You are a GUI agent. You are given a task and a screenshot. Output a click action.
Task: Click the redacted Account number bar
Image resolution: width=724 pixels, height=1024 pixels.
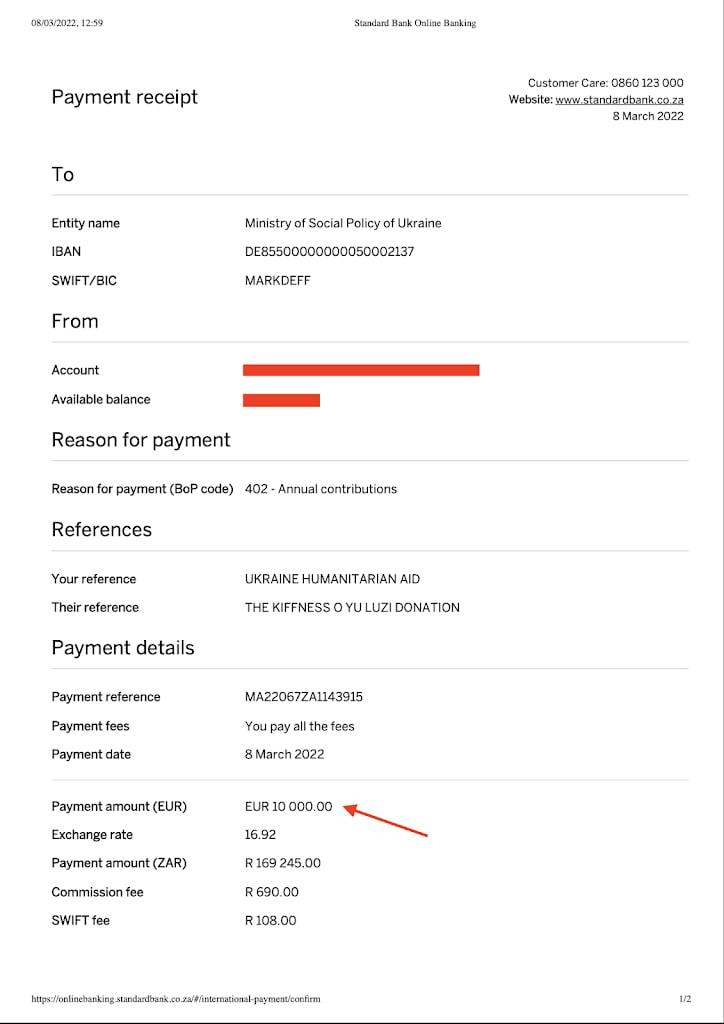coord(361,370)
